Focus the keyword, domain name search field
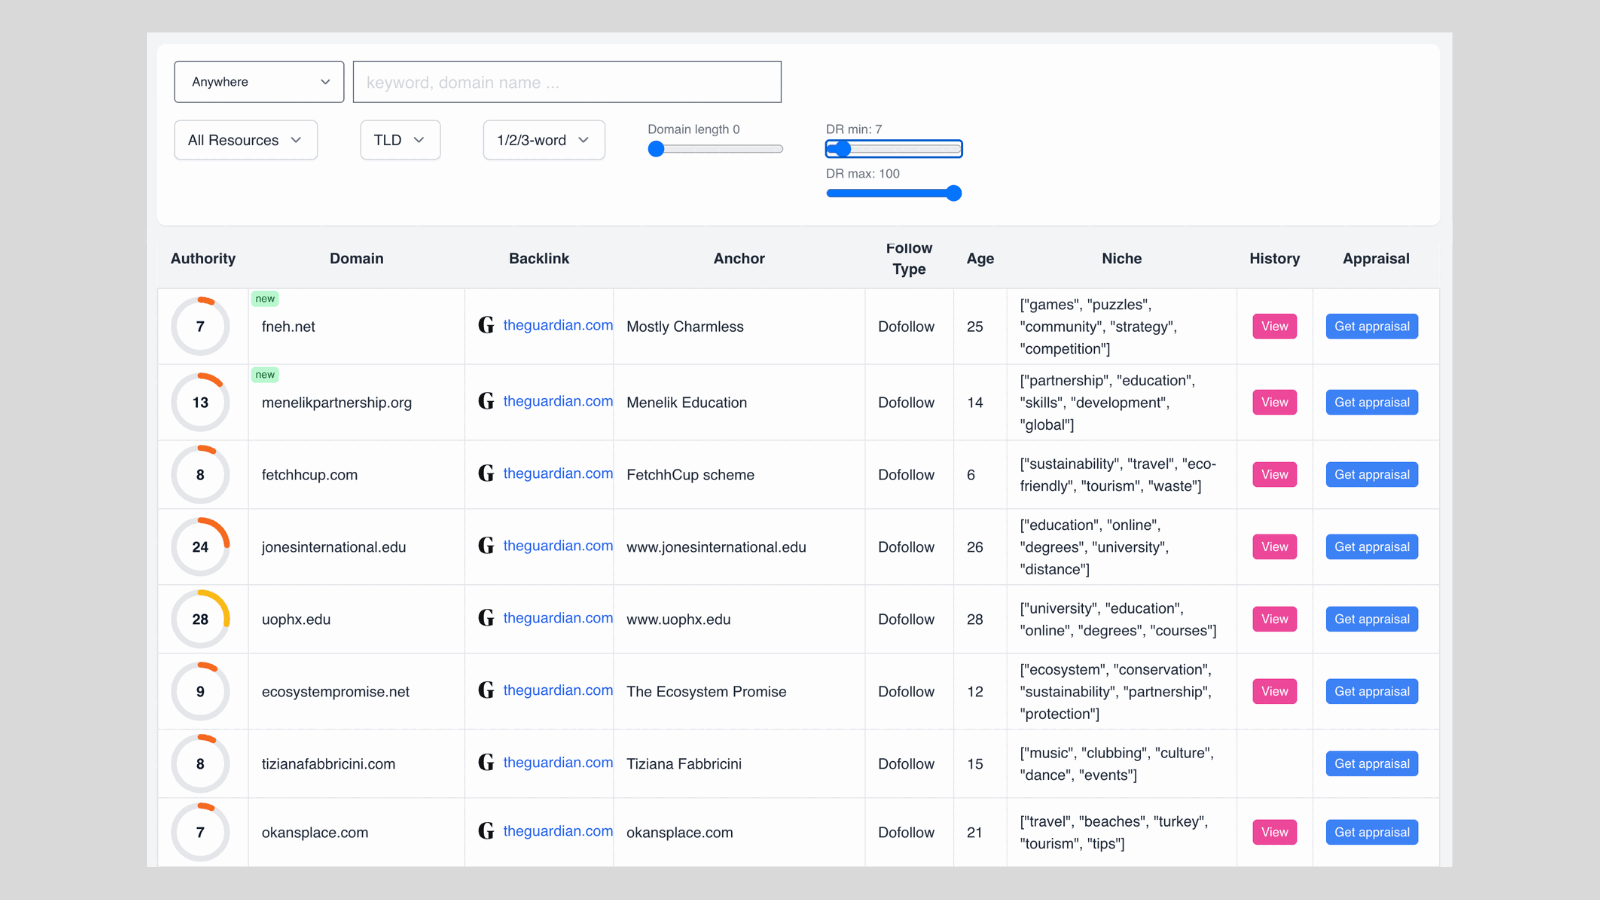Screen dimensions: 1600x900 (567, 82)
